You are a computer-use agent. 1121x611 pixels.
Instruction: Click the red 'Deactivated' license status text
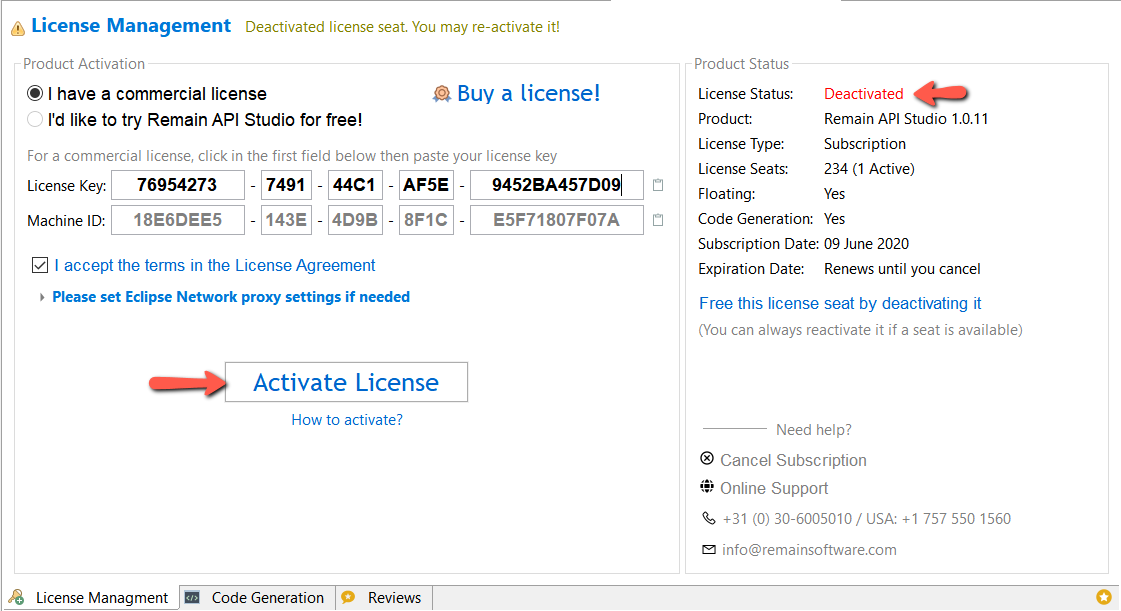[864, 94]
